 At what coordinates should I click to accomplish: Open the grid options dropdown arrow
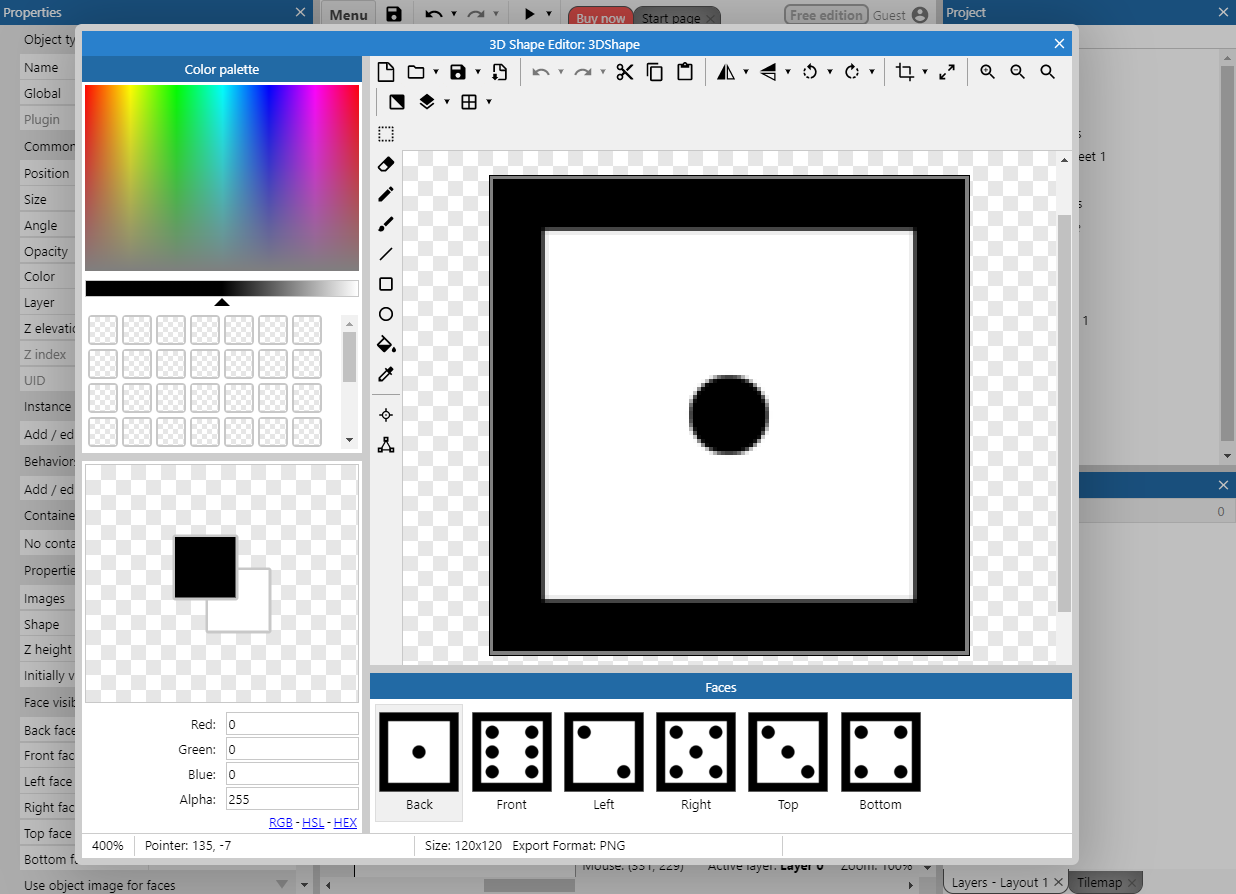[x=489, y=102]
